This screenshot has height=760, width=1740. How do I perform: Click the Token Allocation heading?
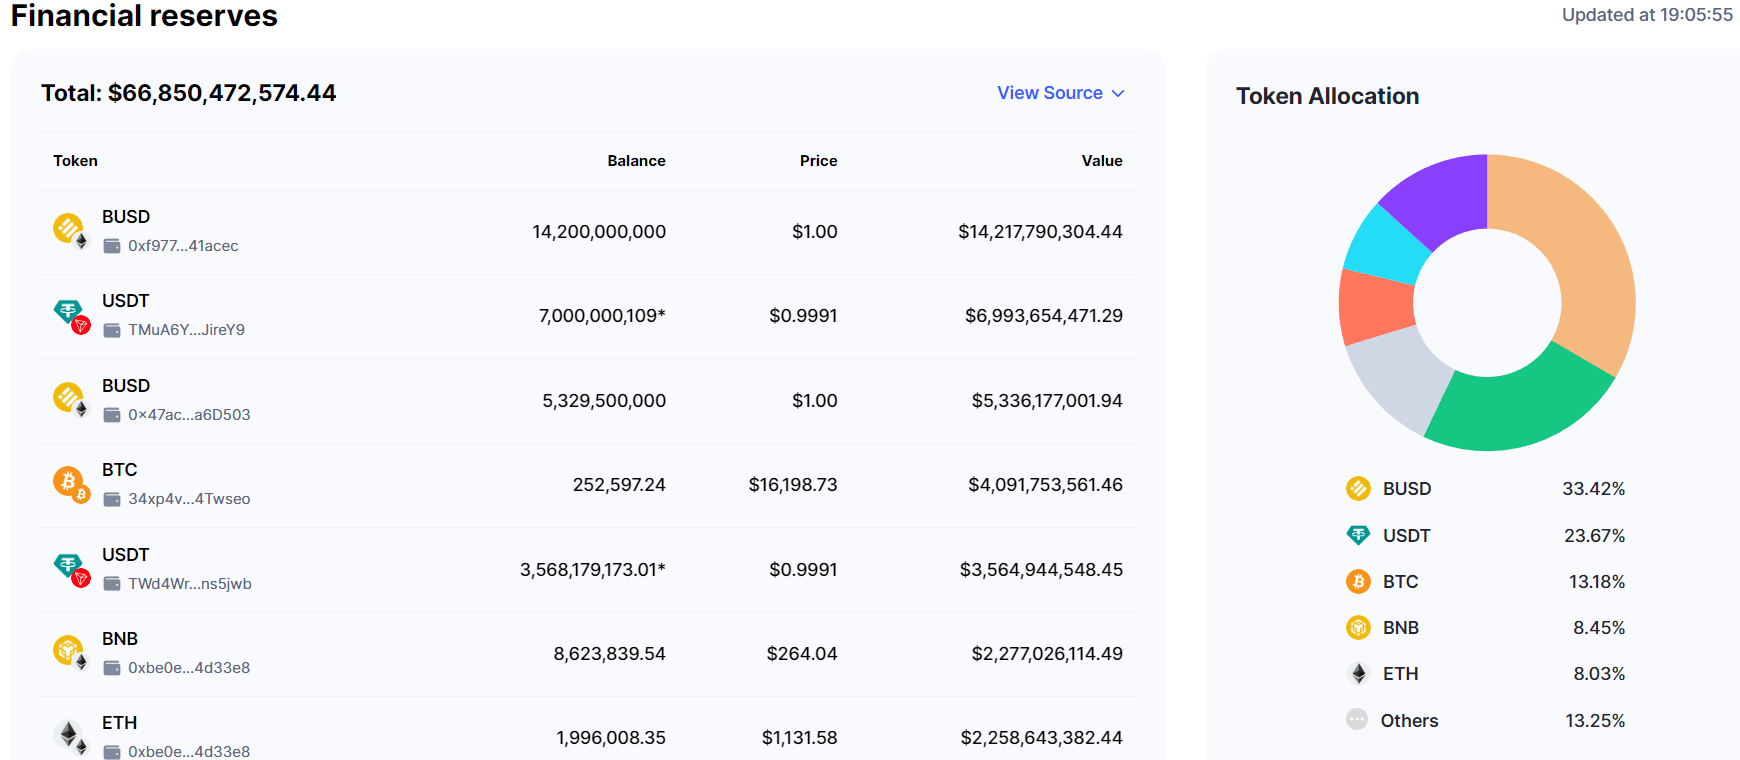point(1327,96)
